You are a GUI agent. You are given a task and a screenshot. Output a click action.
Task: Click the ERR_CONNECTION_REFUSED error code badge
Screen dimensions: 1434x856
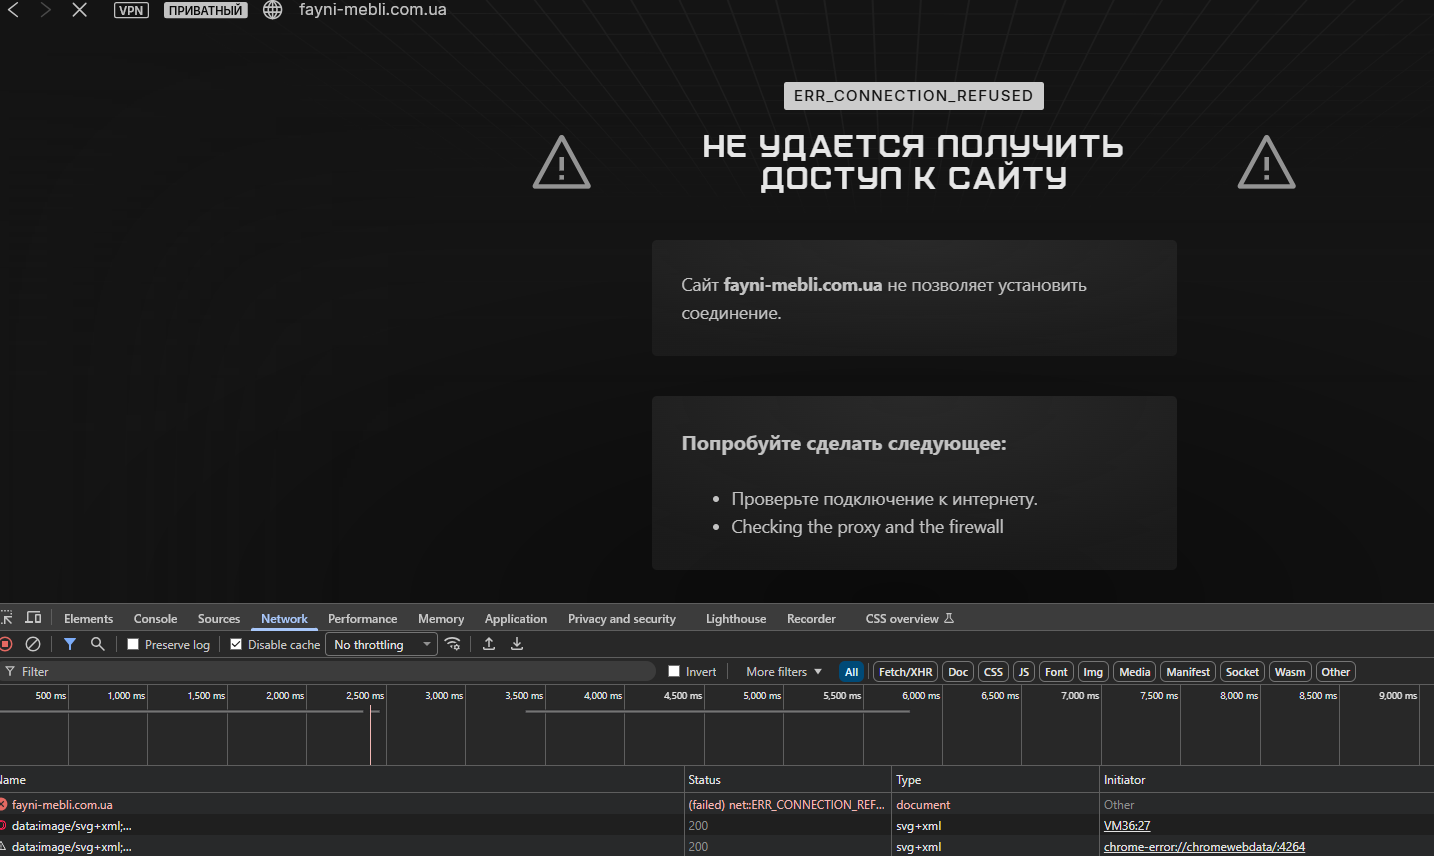913,96
